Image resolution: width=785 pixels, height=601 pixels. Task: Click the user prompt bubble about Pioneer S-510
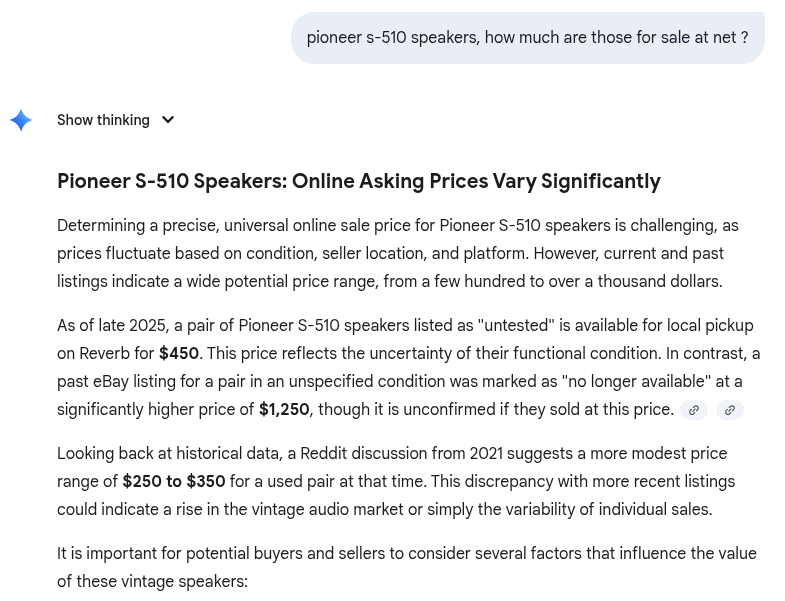point(527,38)
